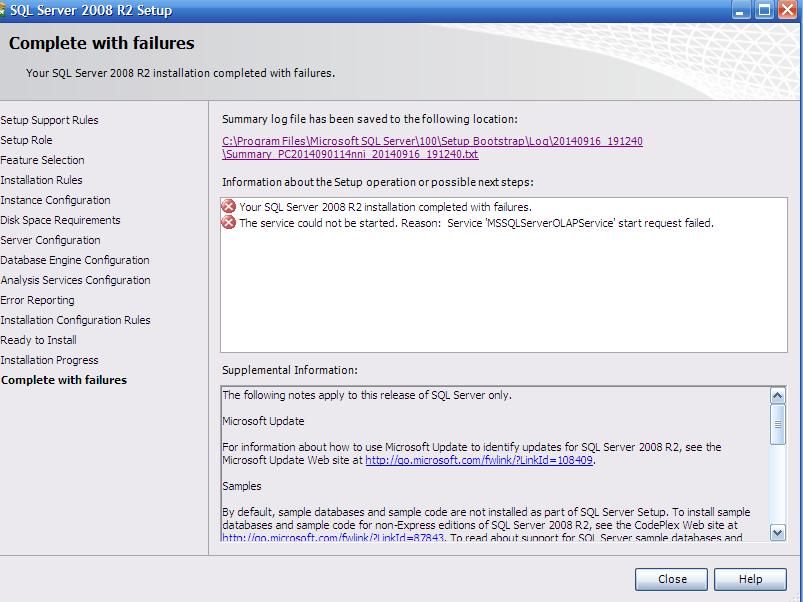This screenshot has width=803, height=602.
Task: Minimize the SQL Server 2008 R2 Setup window
Action: pyautogui.click(x=741, y=10)
